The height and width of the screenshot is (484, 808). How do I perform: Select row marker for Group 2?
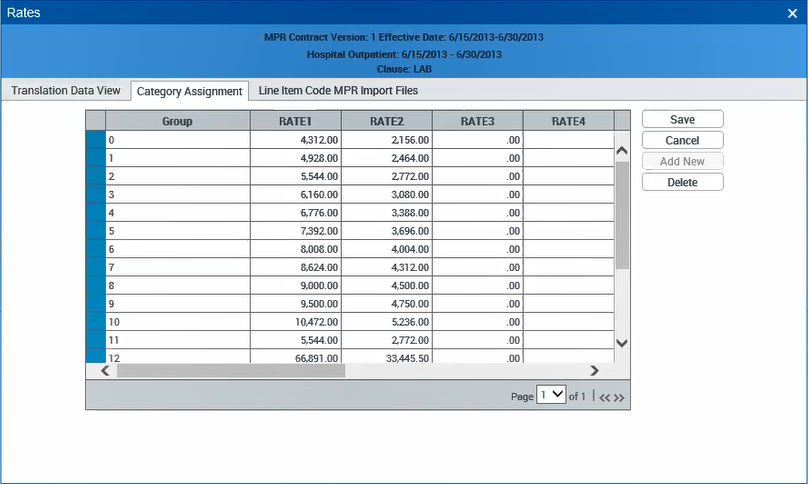pyautogui.click(x=95, y=176)
